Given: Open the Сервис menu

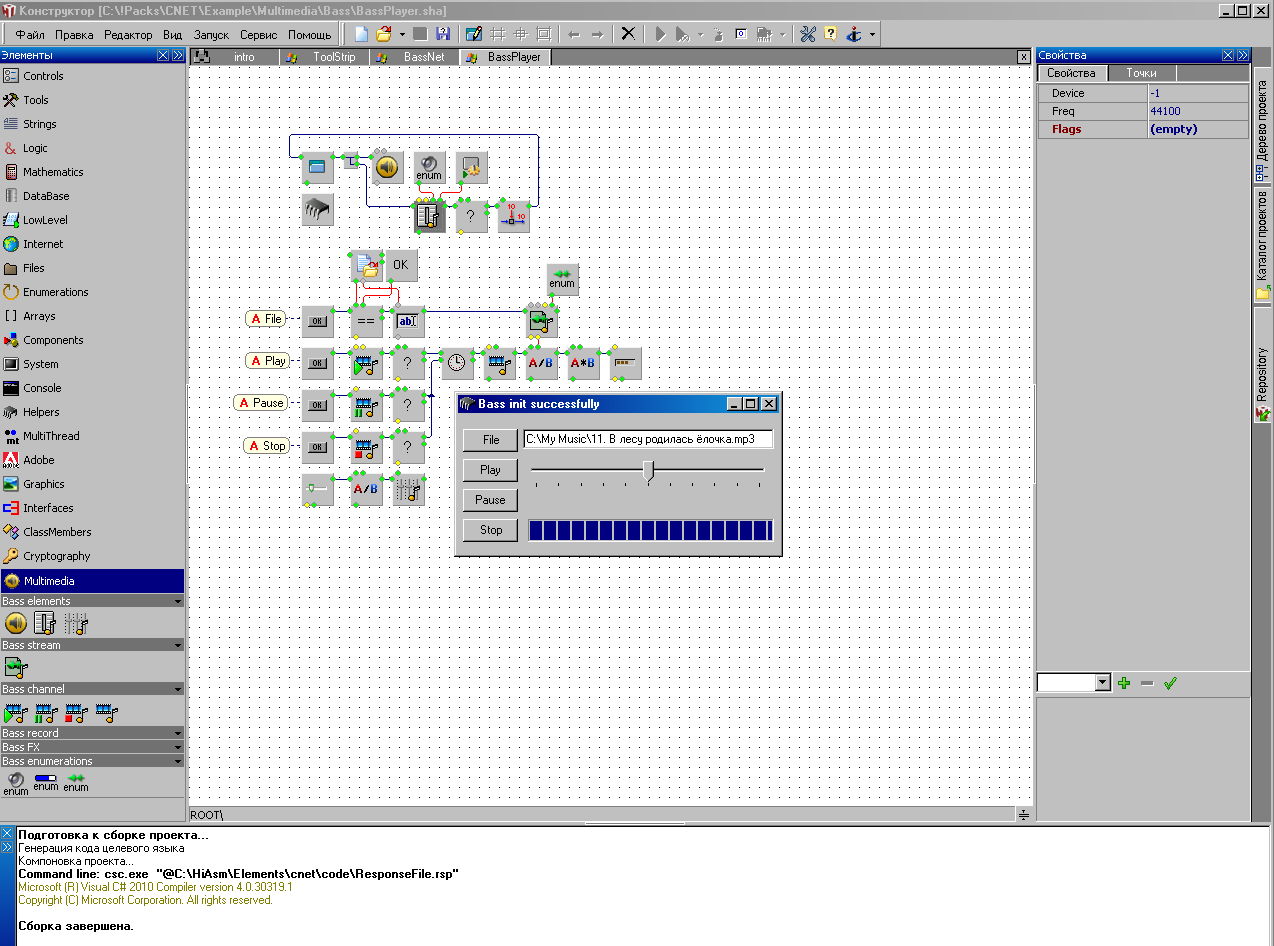Looking at the screenshot, I should coord(258,35).
